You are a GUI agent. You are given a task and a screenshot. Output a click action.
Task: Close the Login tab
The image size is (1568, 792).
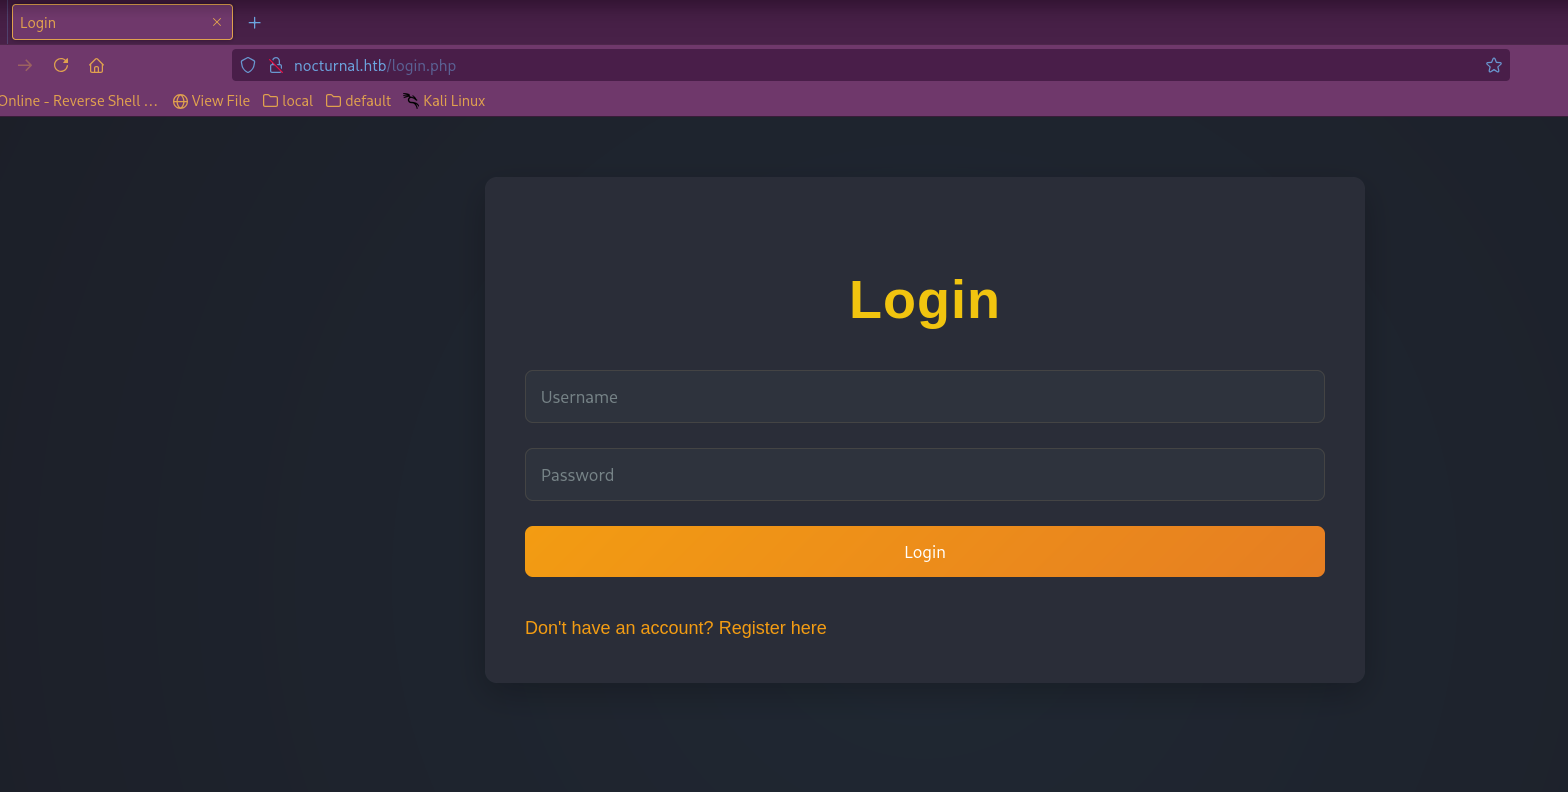pyautogui.click(x=217, y=22)
